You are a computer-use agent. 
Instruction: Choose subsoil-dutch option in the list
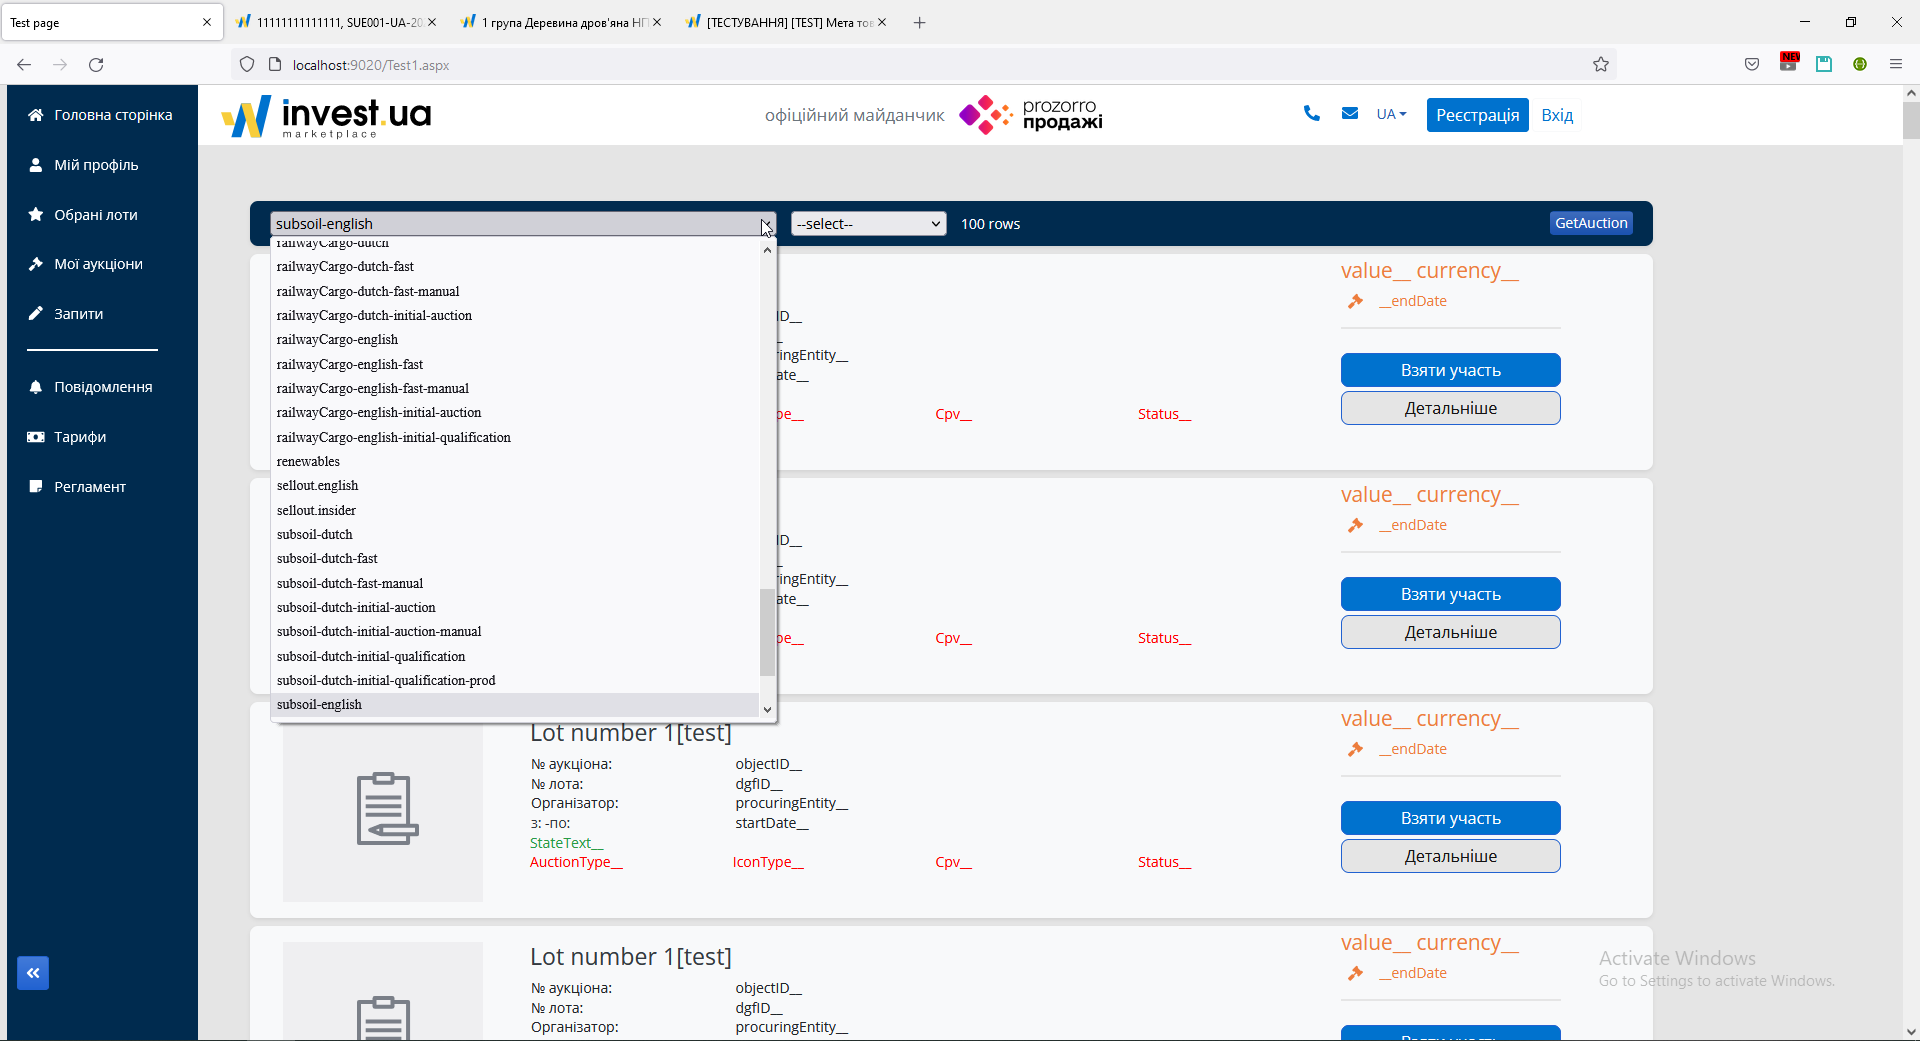click(x=515, y=535)
